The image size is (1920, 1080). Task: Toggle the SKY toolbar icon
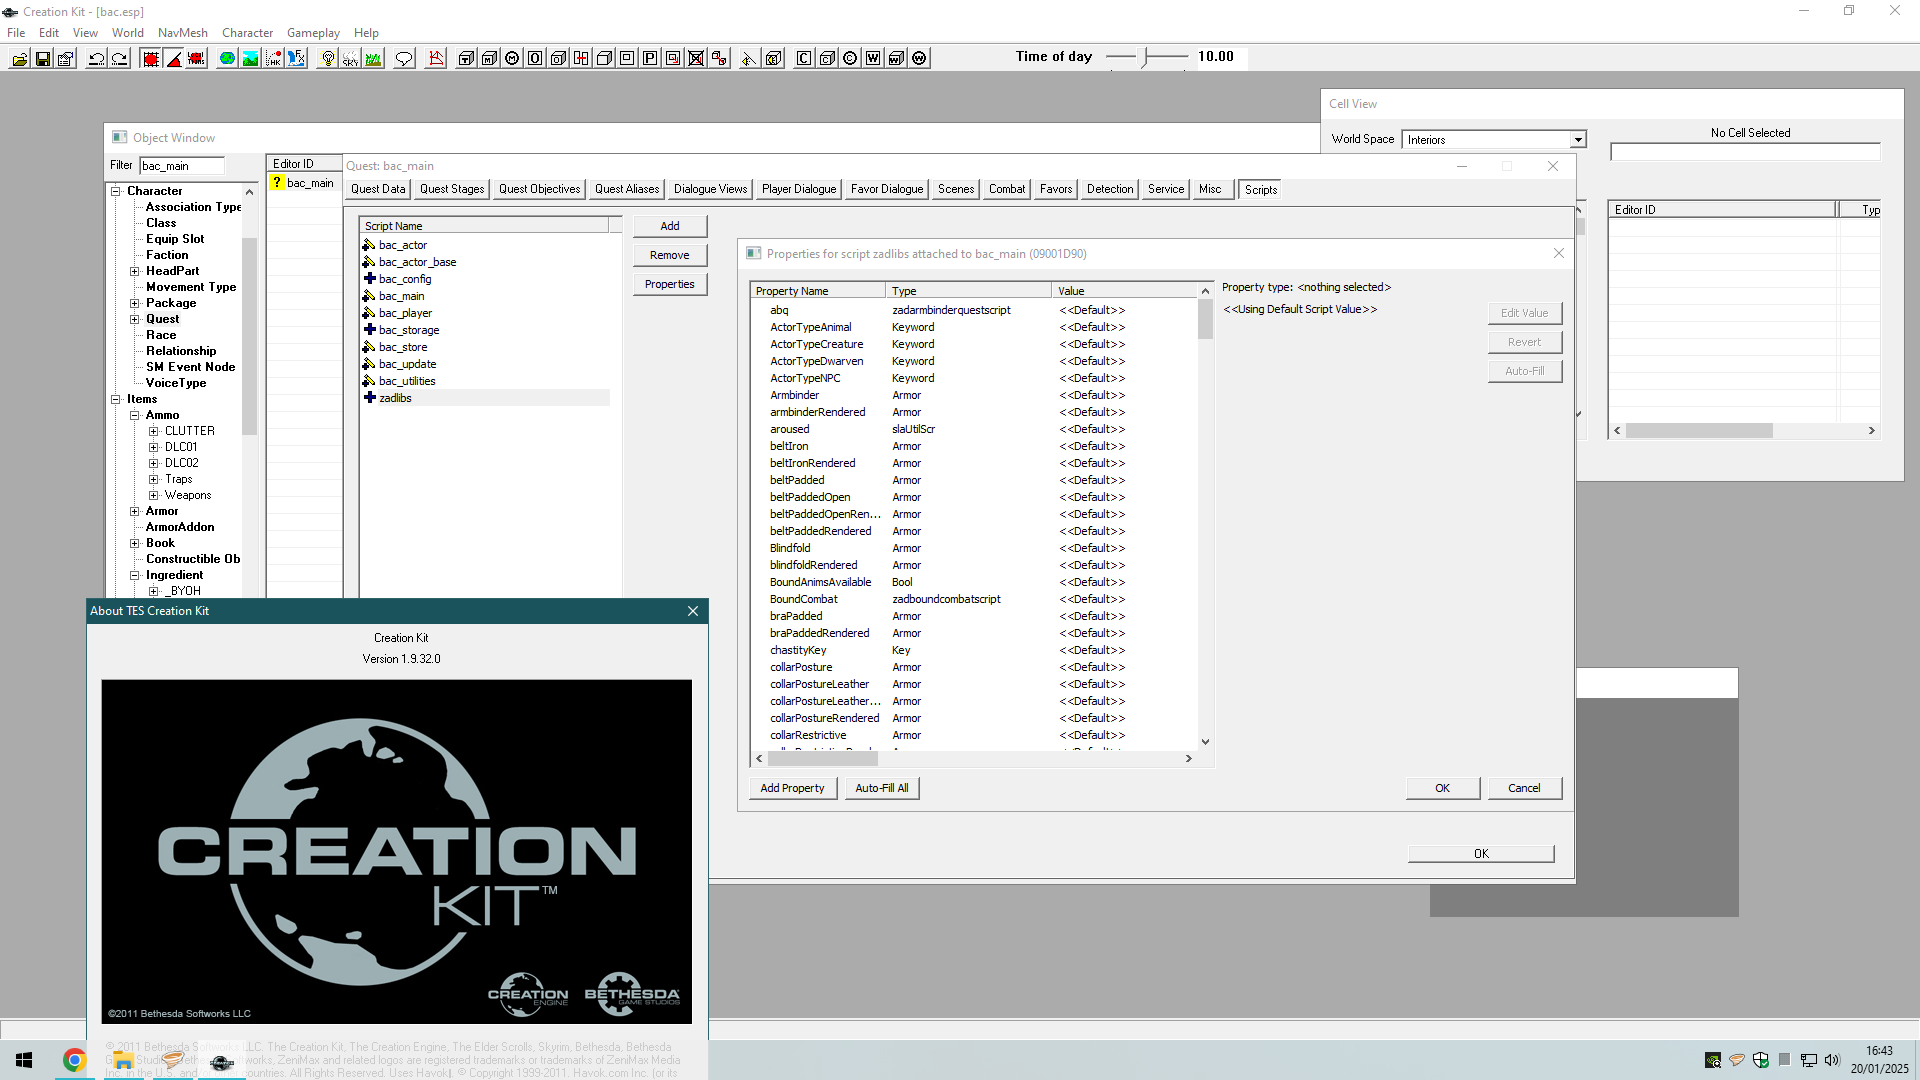[351, 59]
